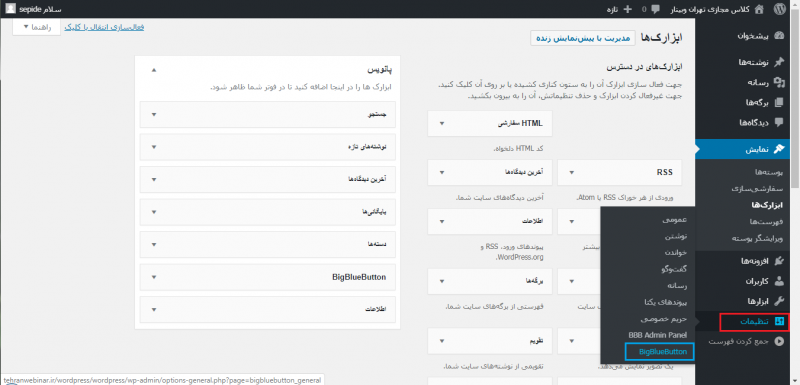Open ویرایشگر پوسته under نمایش menu

[758, 238]
